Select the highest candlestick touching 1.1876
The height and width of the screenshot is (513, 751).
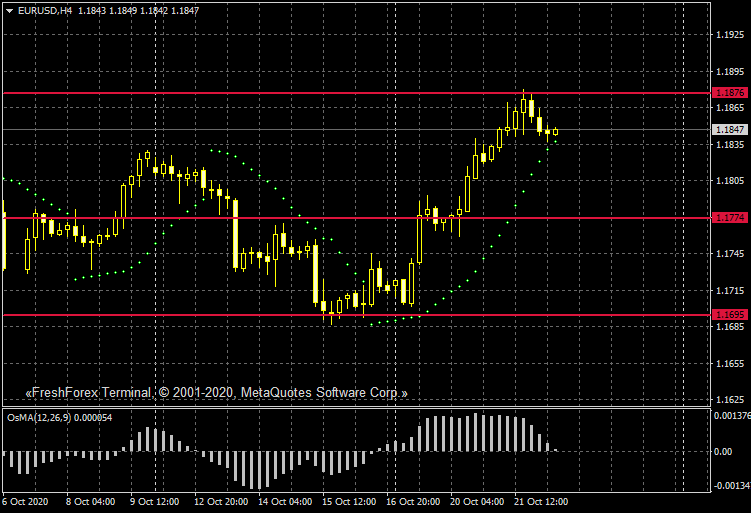point(523,111)
